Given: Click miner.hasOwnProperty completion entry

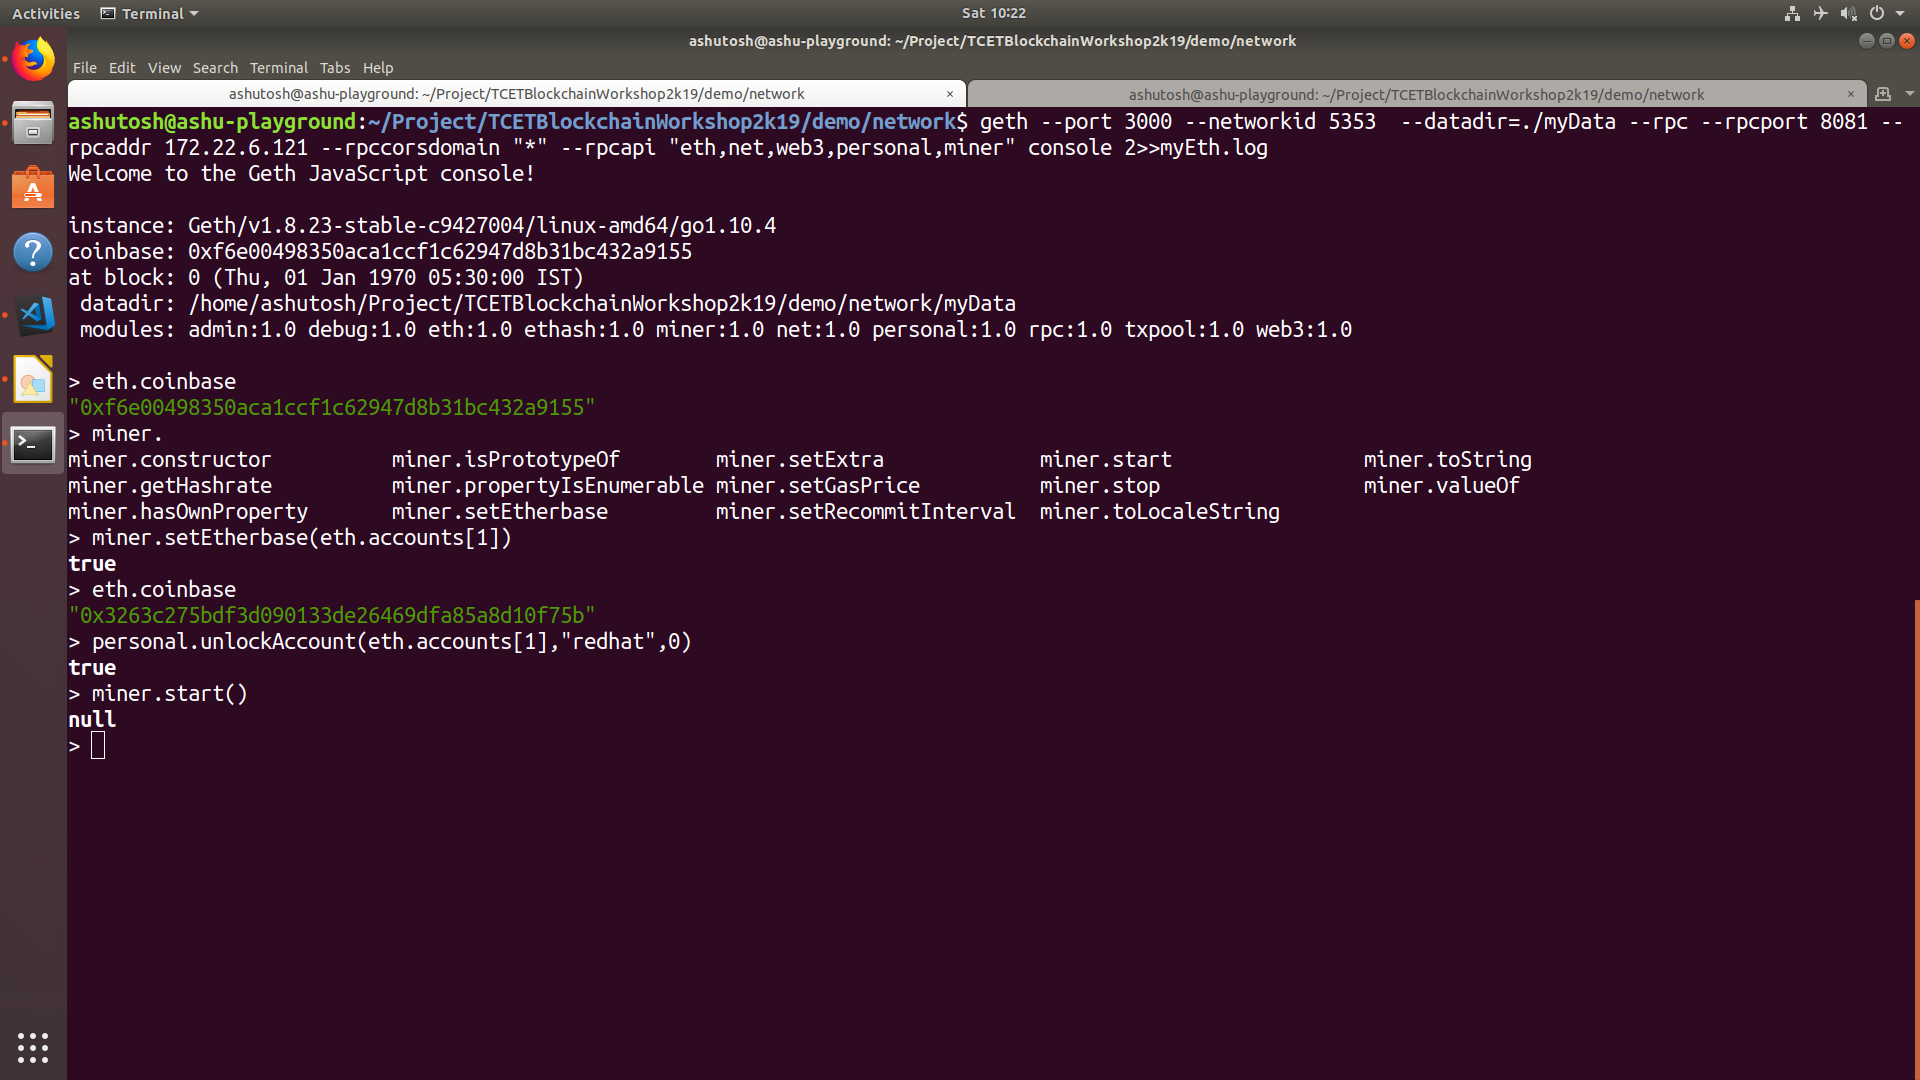Looking at the screenshot, I should pyautogui.click(x=188, y=512).
